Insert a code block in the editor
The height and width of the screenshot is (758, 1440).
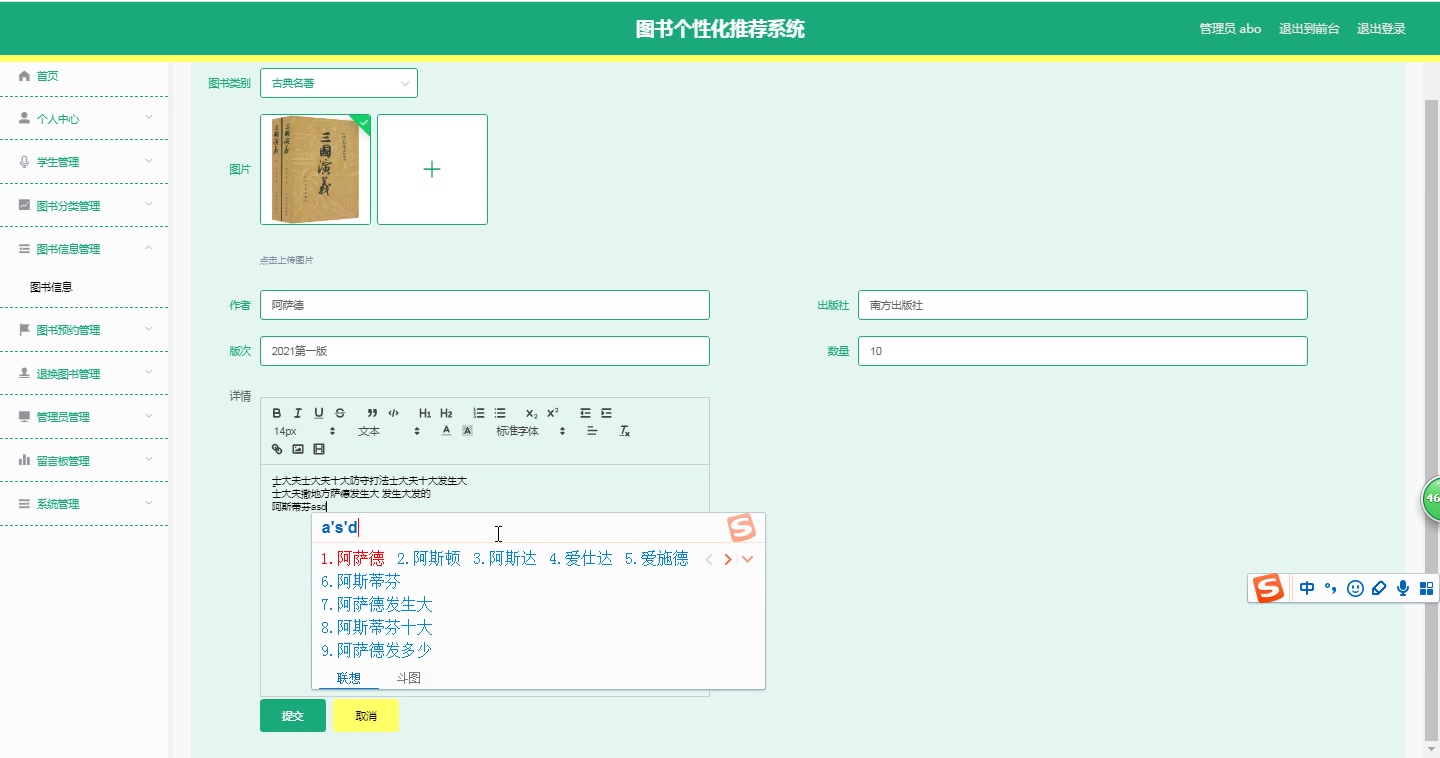click(x=393, y=413)
